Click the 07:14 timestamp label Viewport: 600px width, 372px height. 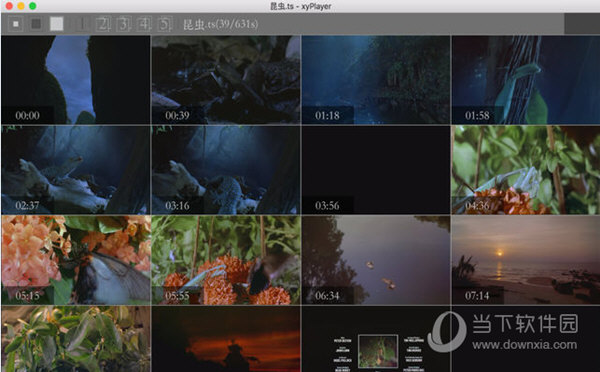(x=477, y=295)
